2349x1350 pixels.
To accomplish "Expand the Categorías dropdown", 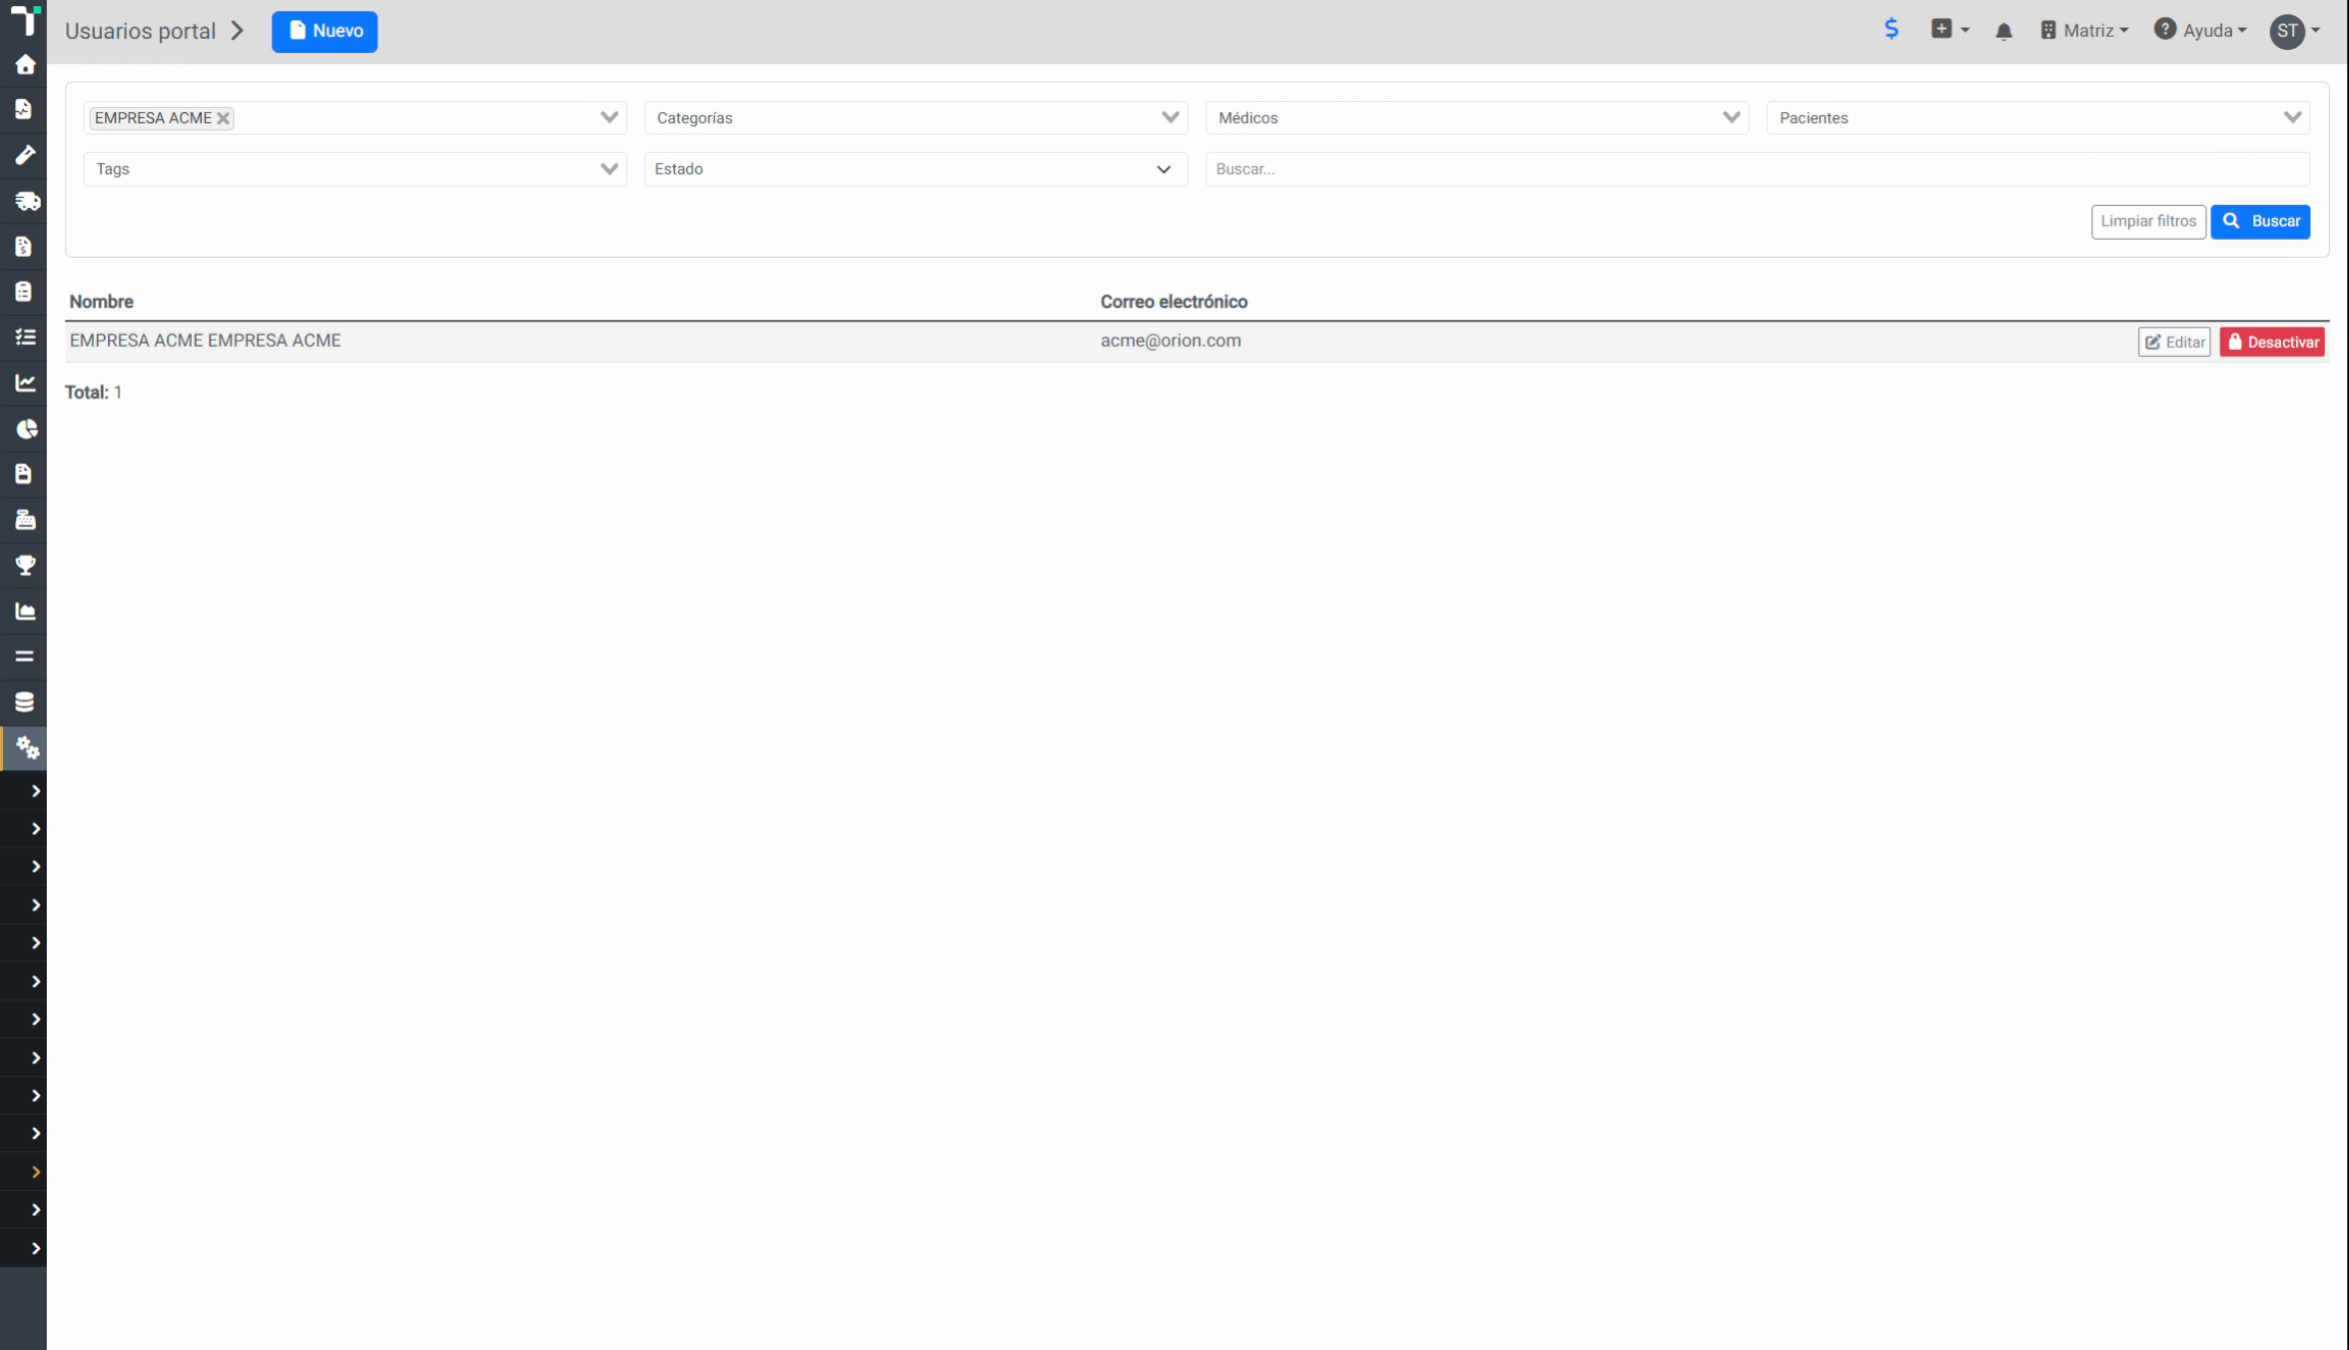I will click(x=915, y=118).
